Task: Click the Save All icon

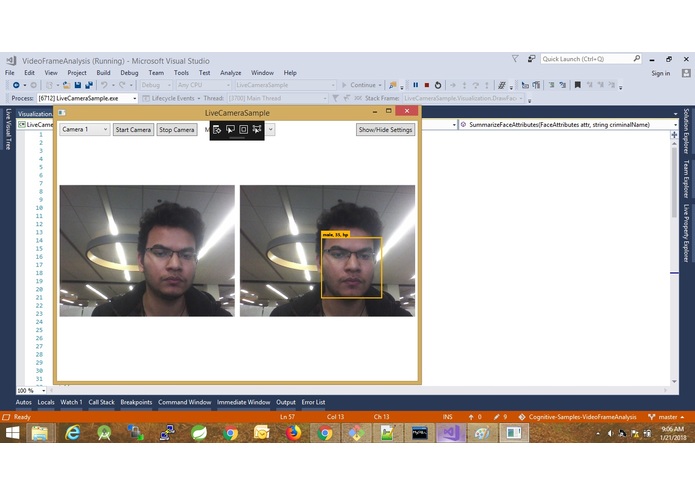Action: [89, 85]
